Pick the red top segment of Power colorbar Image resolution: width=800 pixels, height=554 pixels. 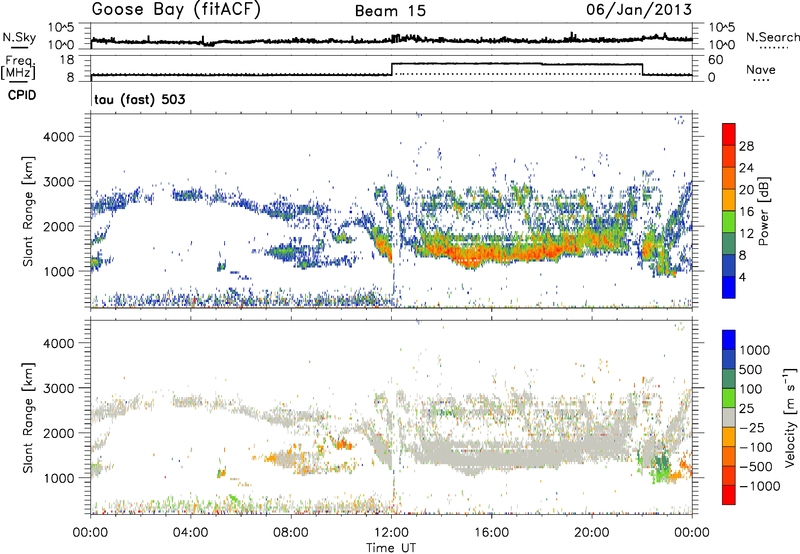point(729,134)
